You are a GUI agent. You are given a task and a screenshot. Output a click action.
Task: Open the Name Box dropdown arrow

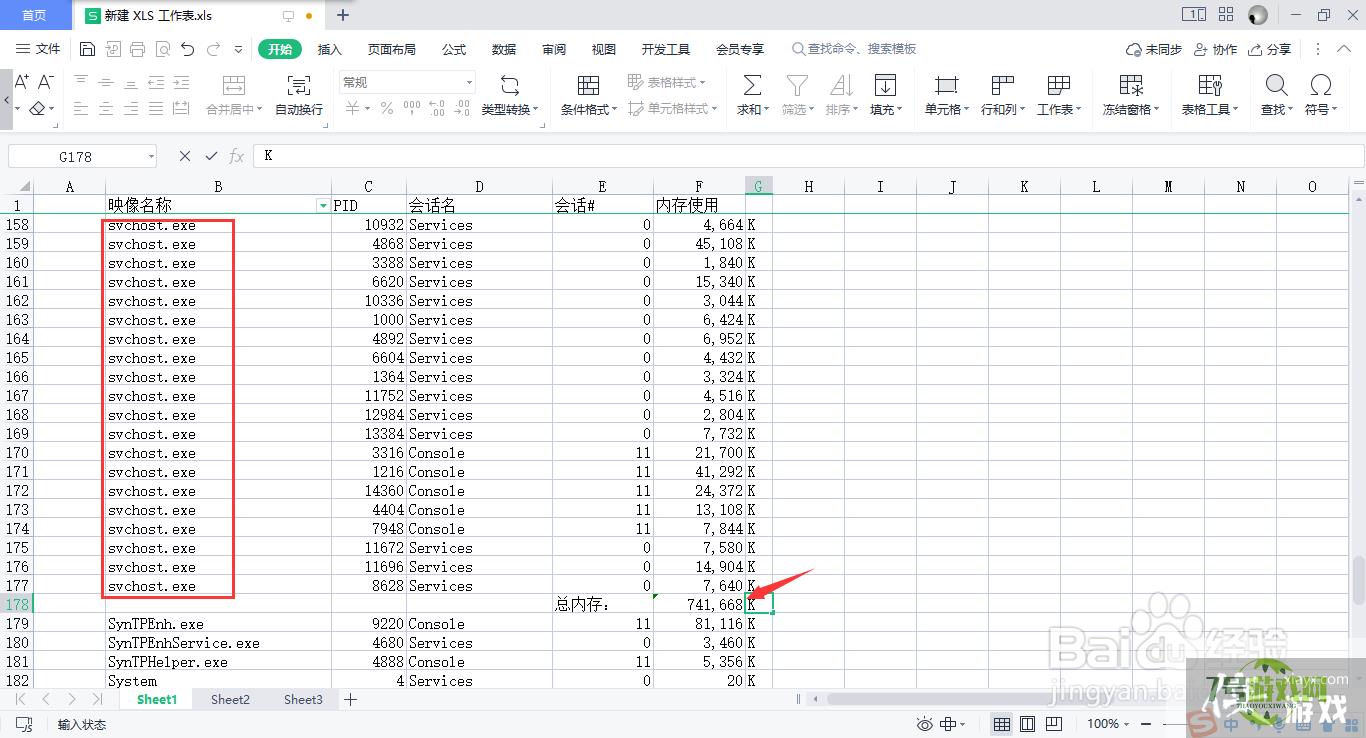point(151,156)
